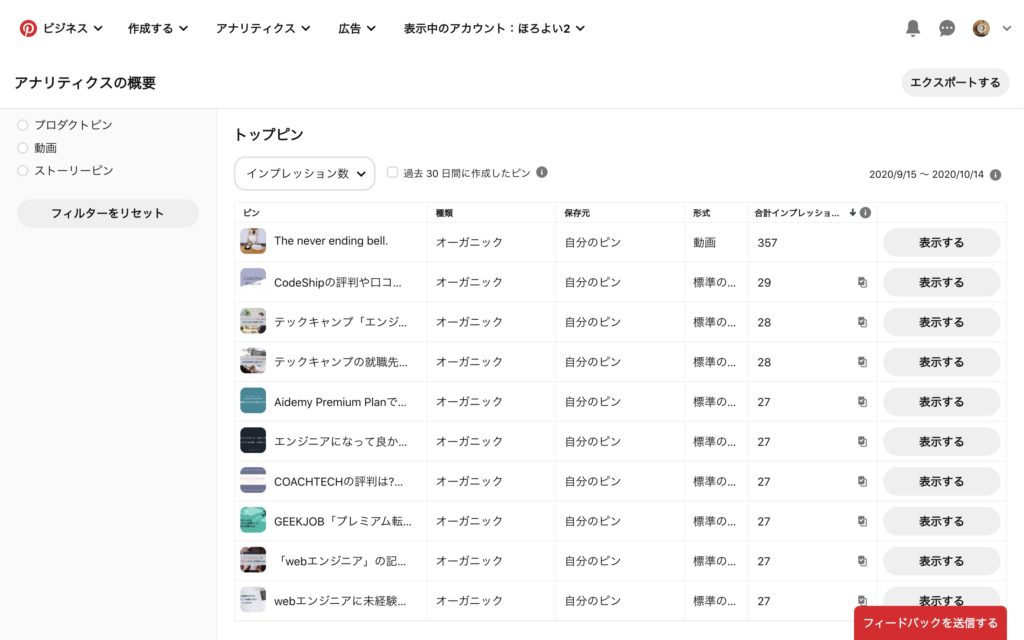Click the ピン column header
Screen dimensions: 1024x640
tap(251, 212)
